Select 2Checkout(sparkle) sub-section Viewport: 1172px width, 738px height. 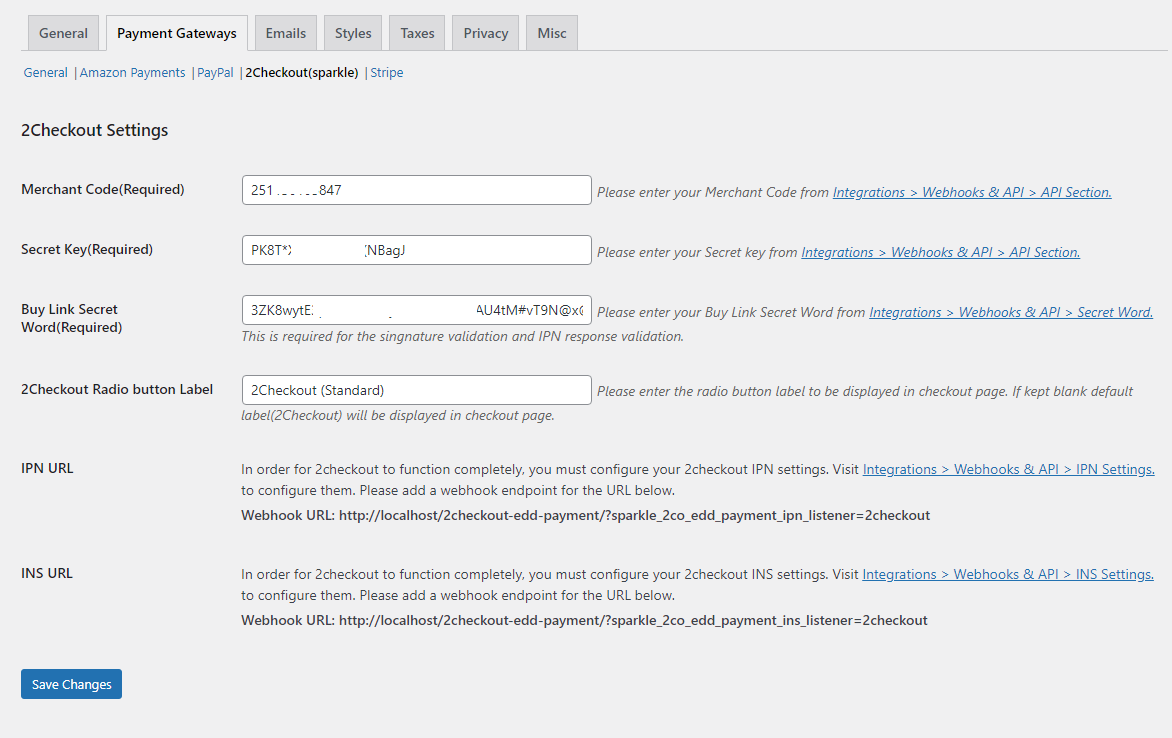click(x=302, y=73)
